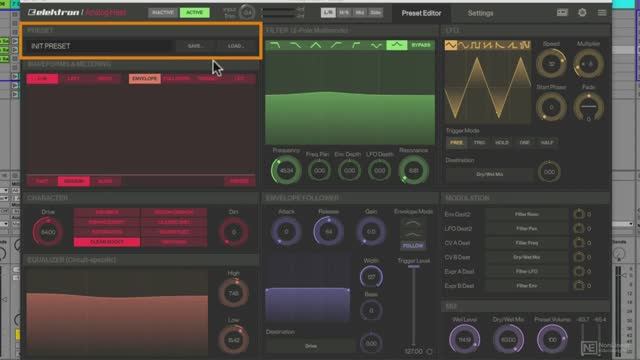The height and width of the screenshot is (360, 640).
Task: Select the 1-pole lowpass filter shape icon
Action: [295, 45]
